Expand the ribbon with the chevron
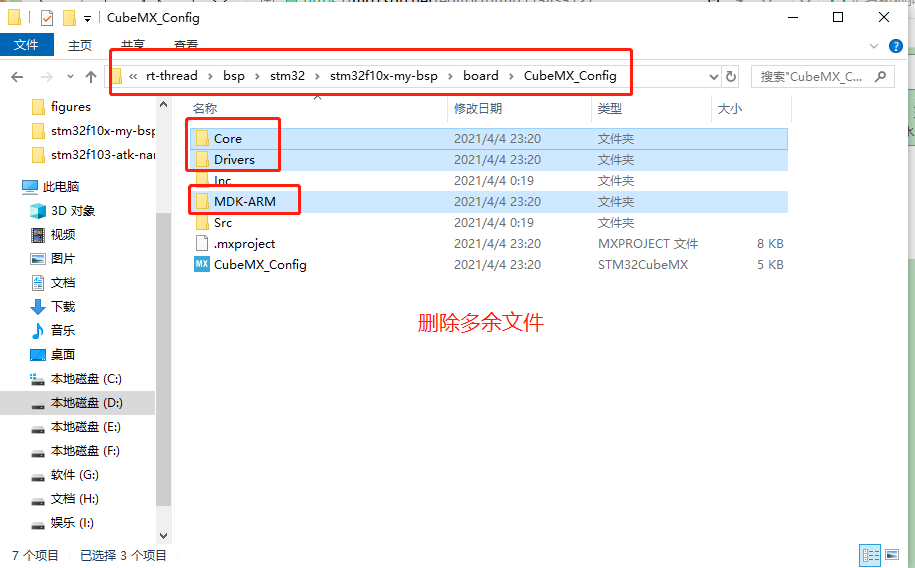 (874, 46)
